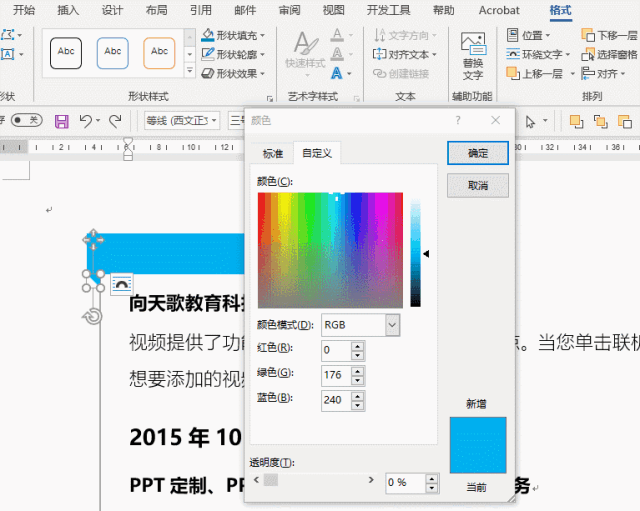640x511 pixels.
Task: Decrease transparency percent with down spinner
Action: [432, 488]
